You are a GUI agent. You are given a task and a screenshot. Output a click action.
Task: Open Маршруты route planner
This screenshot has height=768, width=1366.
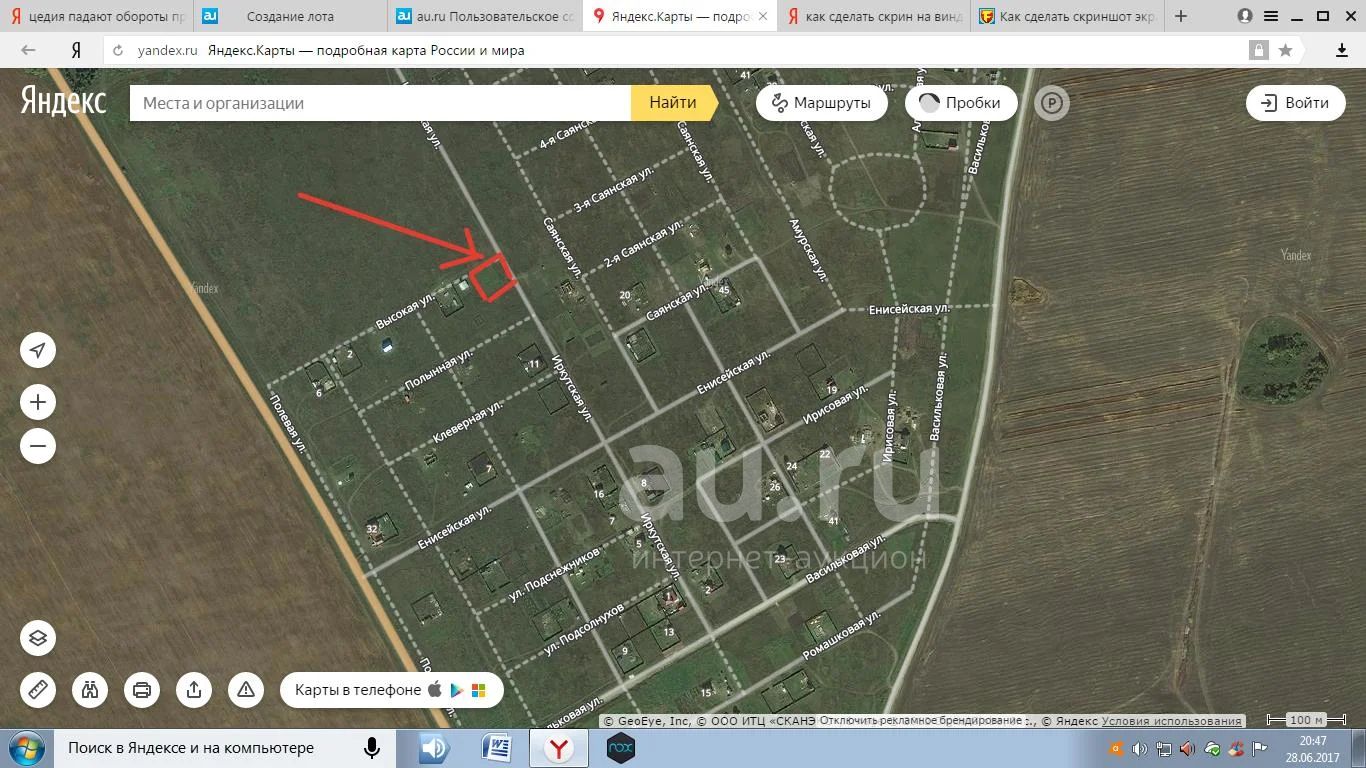[822, 103]
